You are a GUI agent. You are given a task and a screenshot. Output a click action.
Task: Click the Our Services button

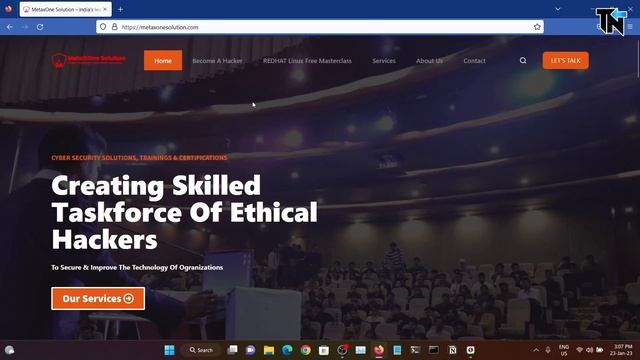click(x=98, y=298)
